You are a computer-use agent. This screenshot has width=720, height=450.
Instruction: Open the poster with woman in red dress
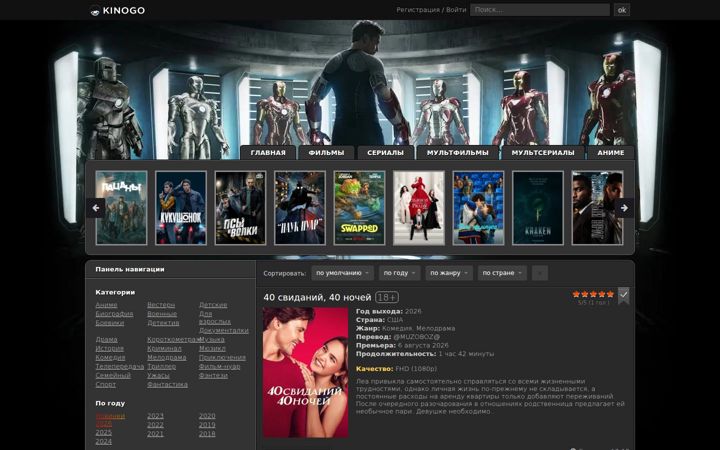pos(419,208)
